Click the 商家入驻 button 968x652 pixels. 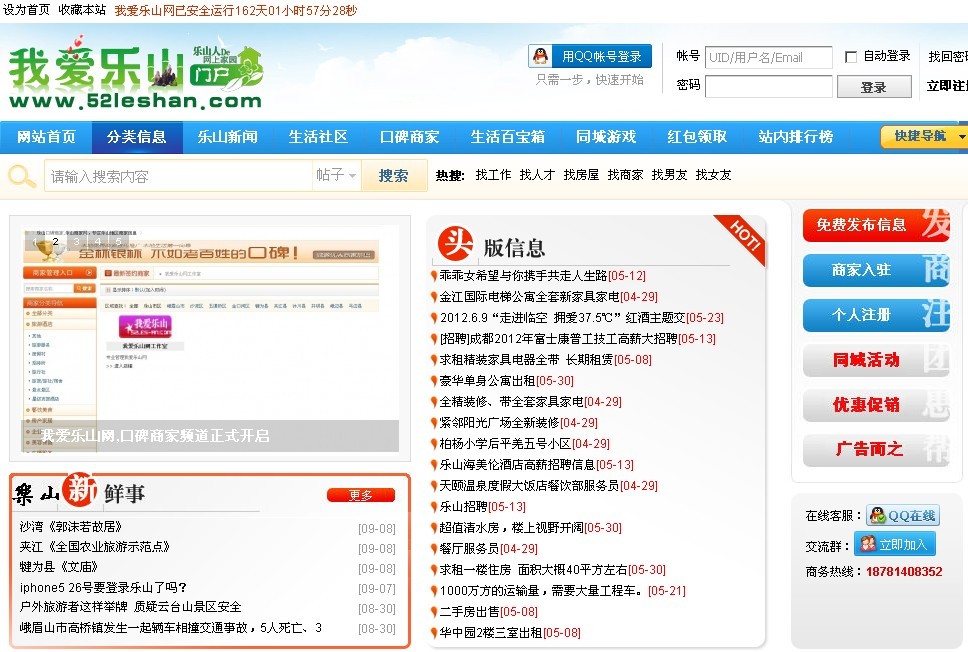tap(876, 270)
